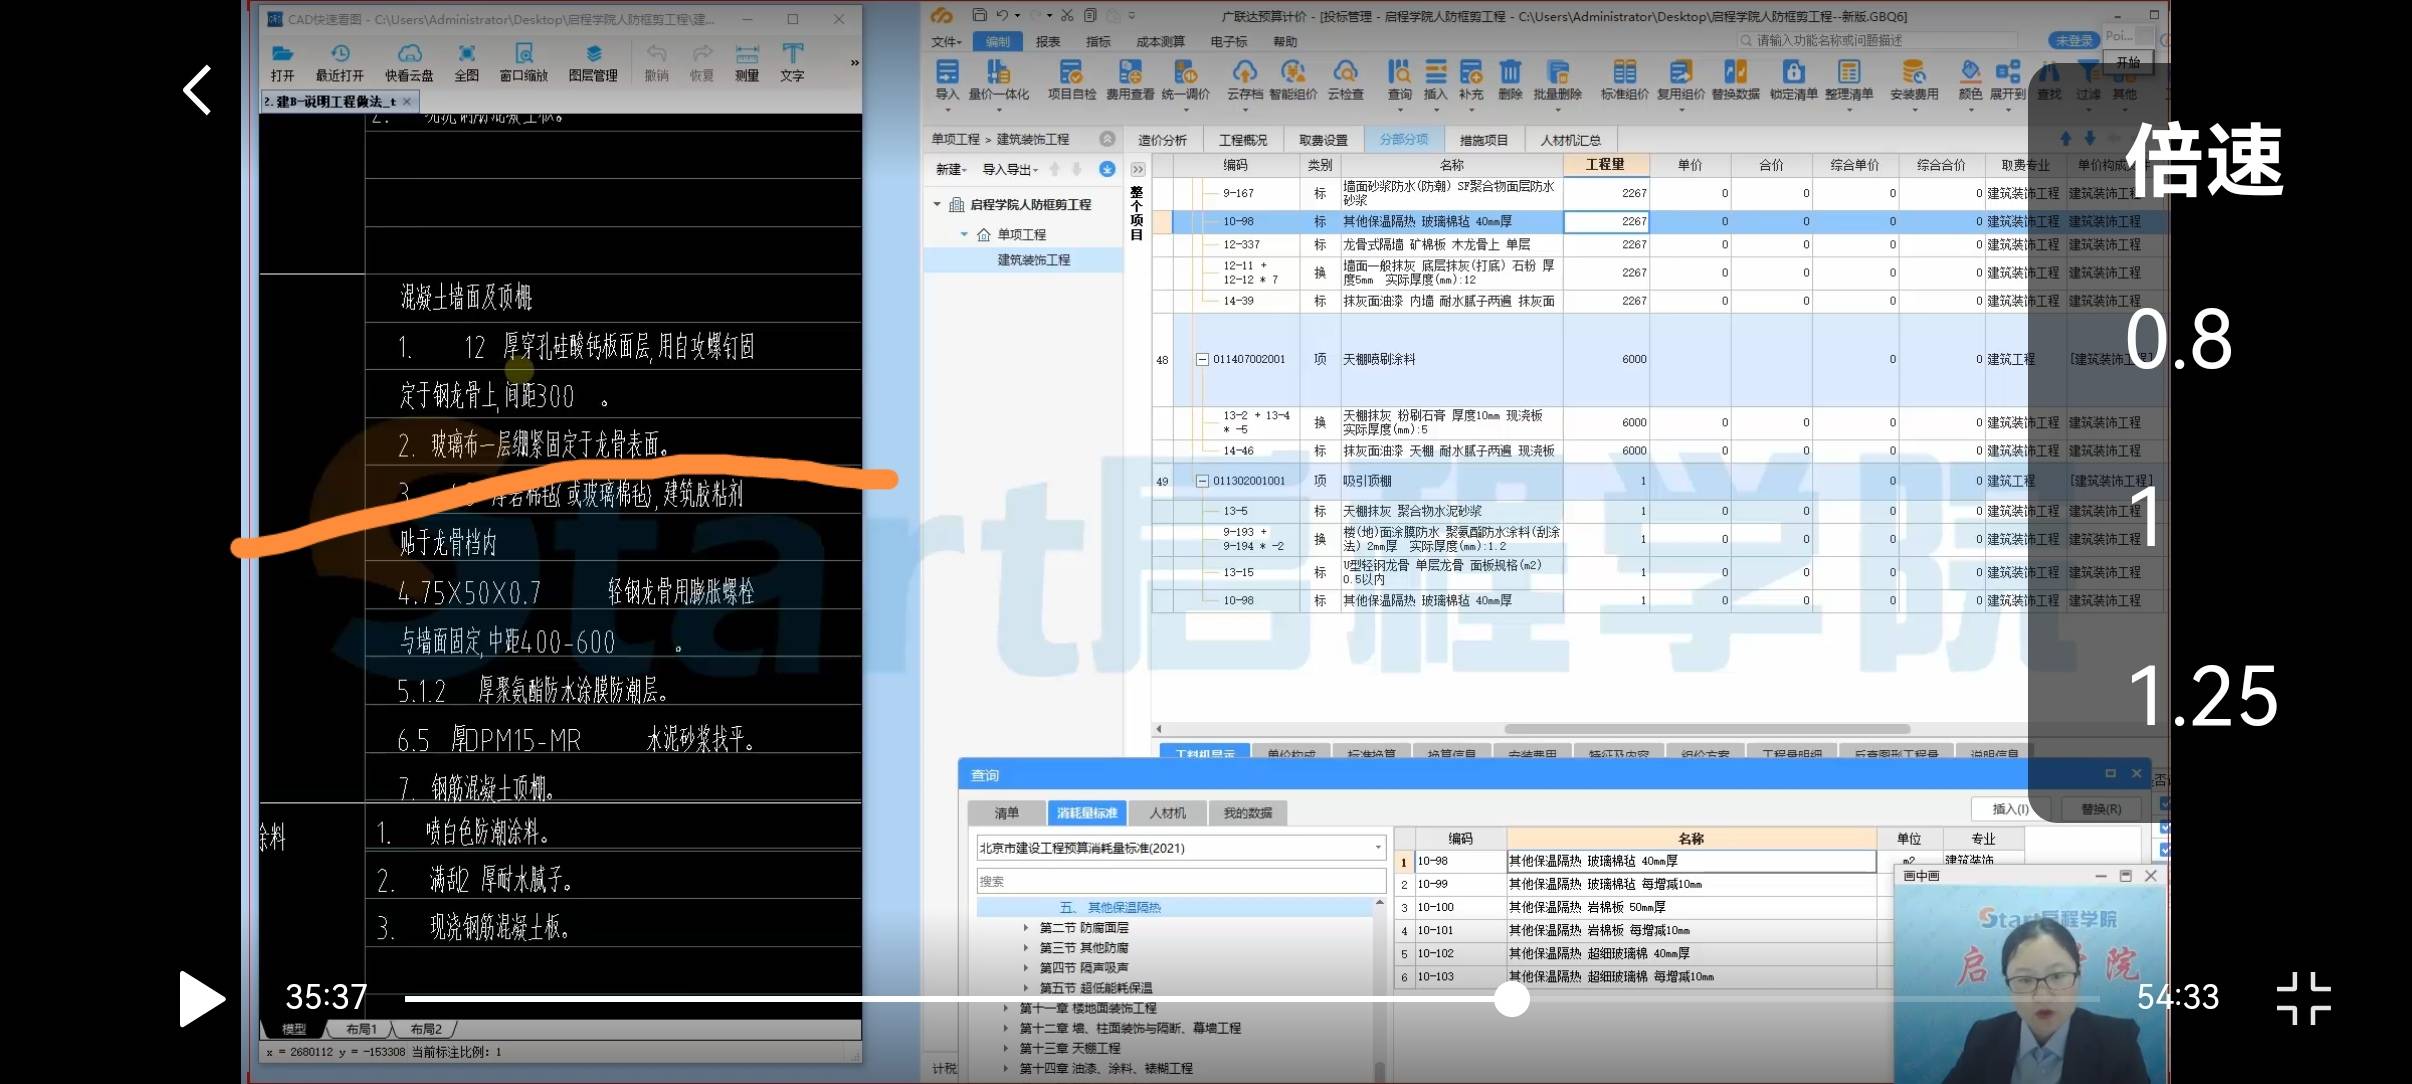This screenshot has width=2412, height=1084.
Task: Click 撤销 undo in CAD viewer toolbar
Action: (656, 63)
